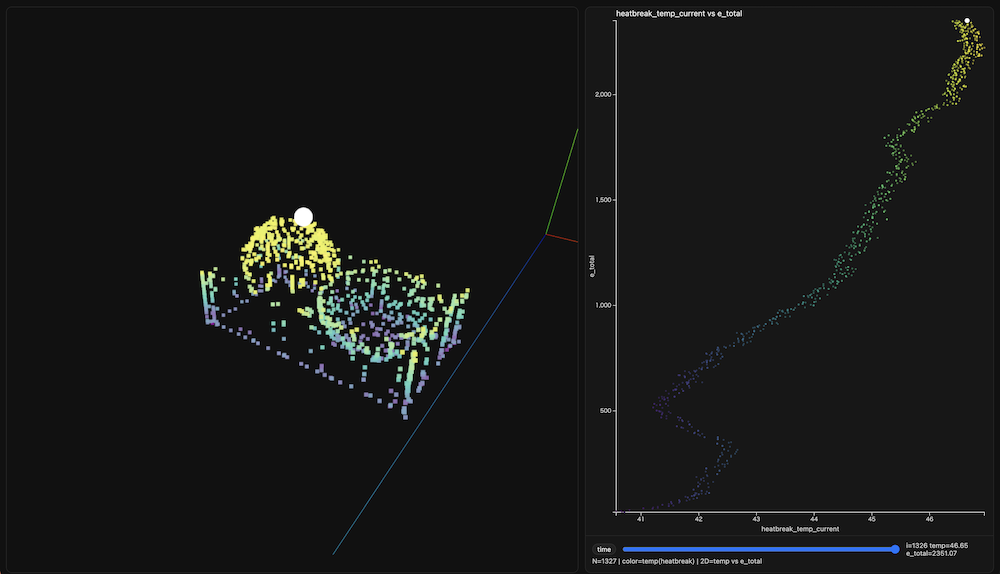Click the 41 tick on the x-axis
The image size is (1000, 574).
[641, 519]
